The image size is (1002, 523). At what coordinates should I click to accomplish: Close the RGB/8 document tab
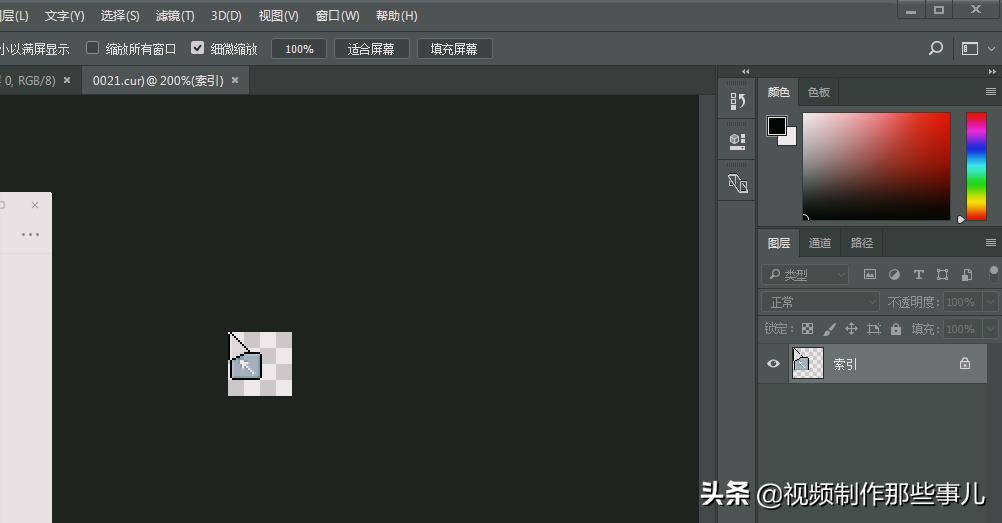tap(66, 80)
